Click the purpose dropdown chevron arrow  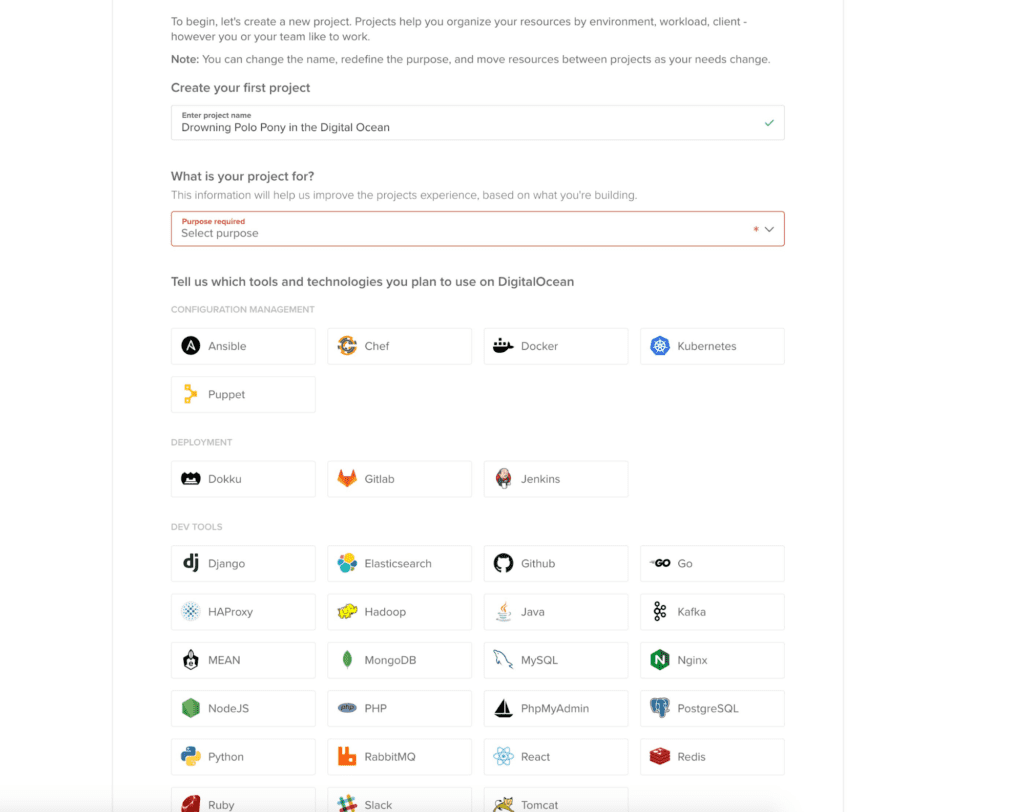pyautogui.click(x=769, y=229)
